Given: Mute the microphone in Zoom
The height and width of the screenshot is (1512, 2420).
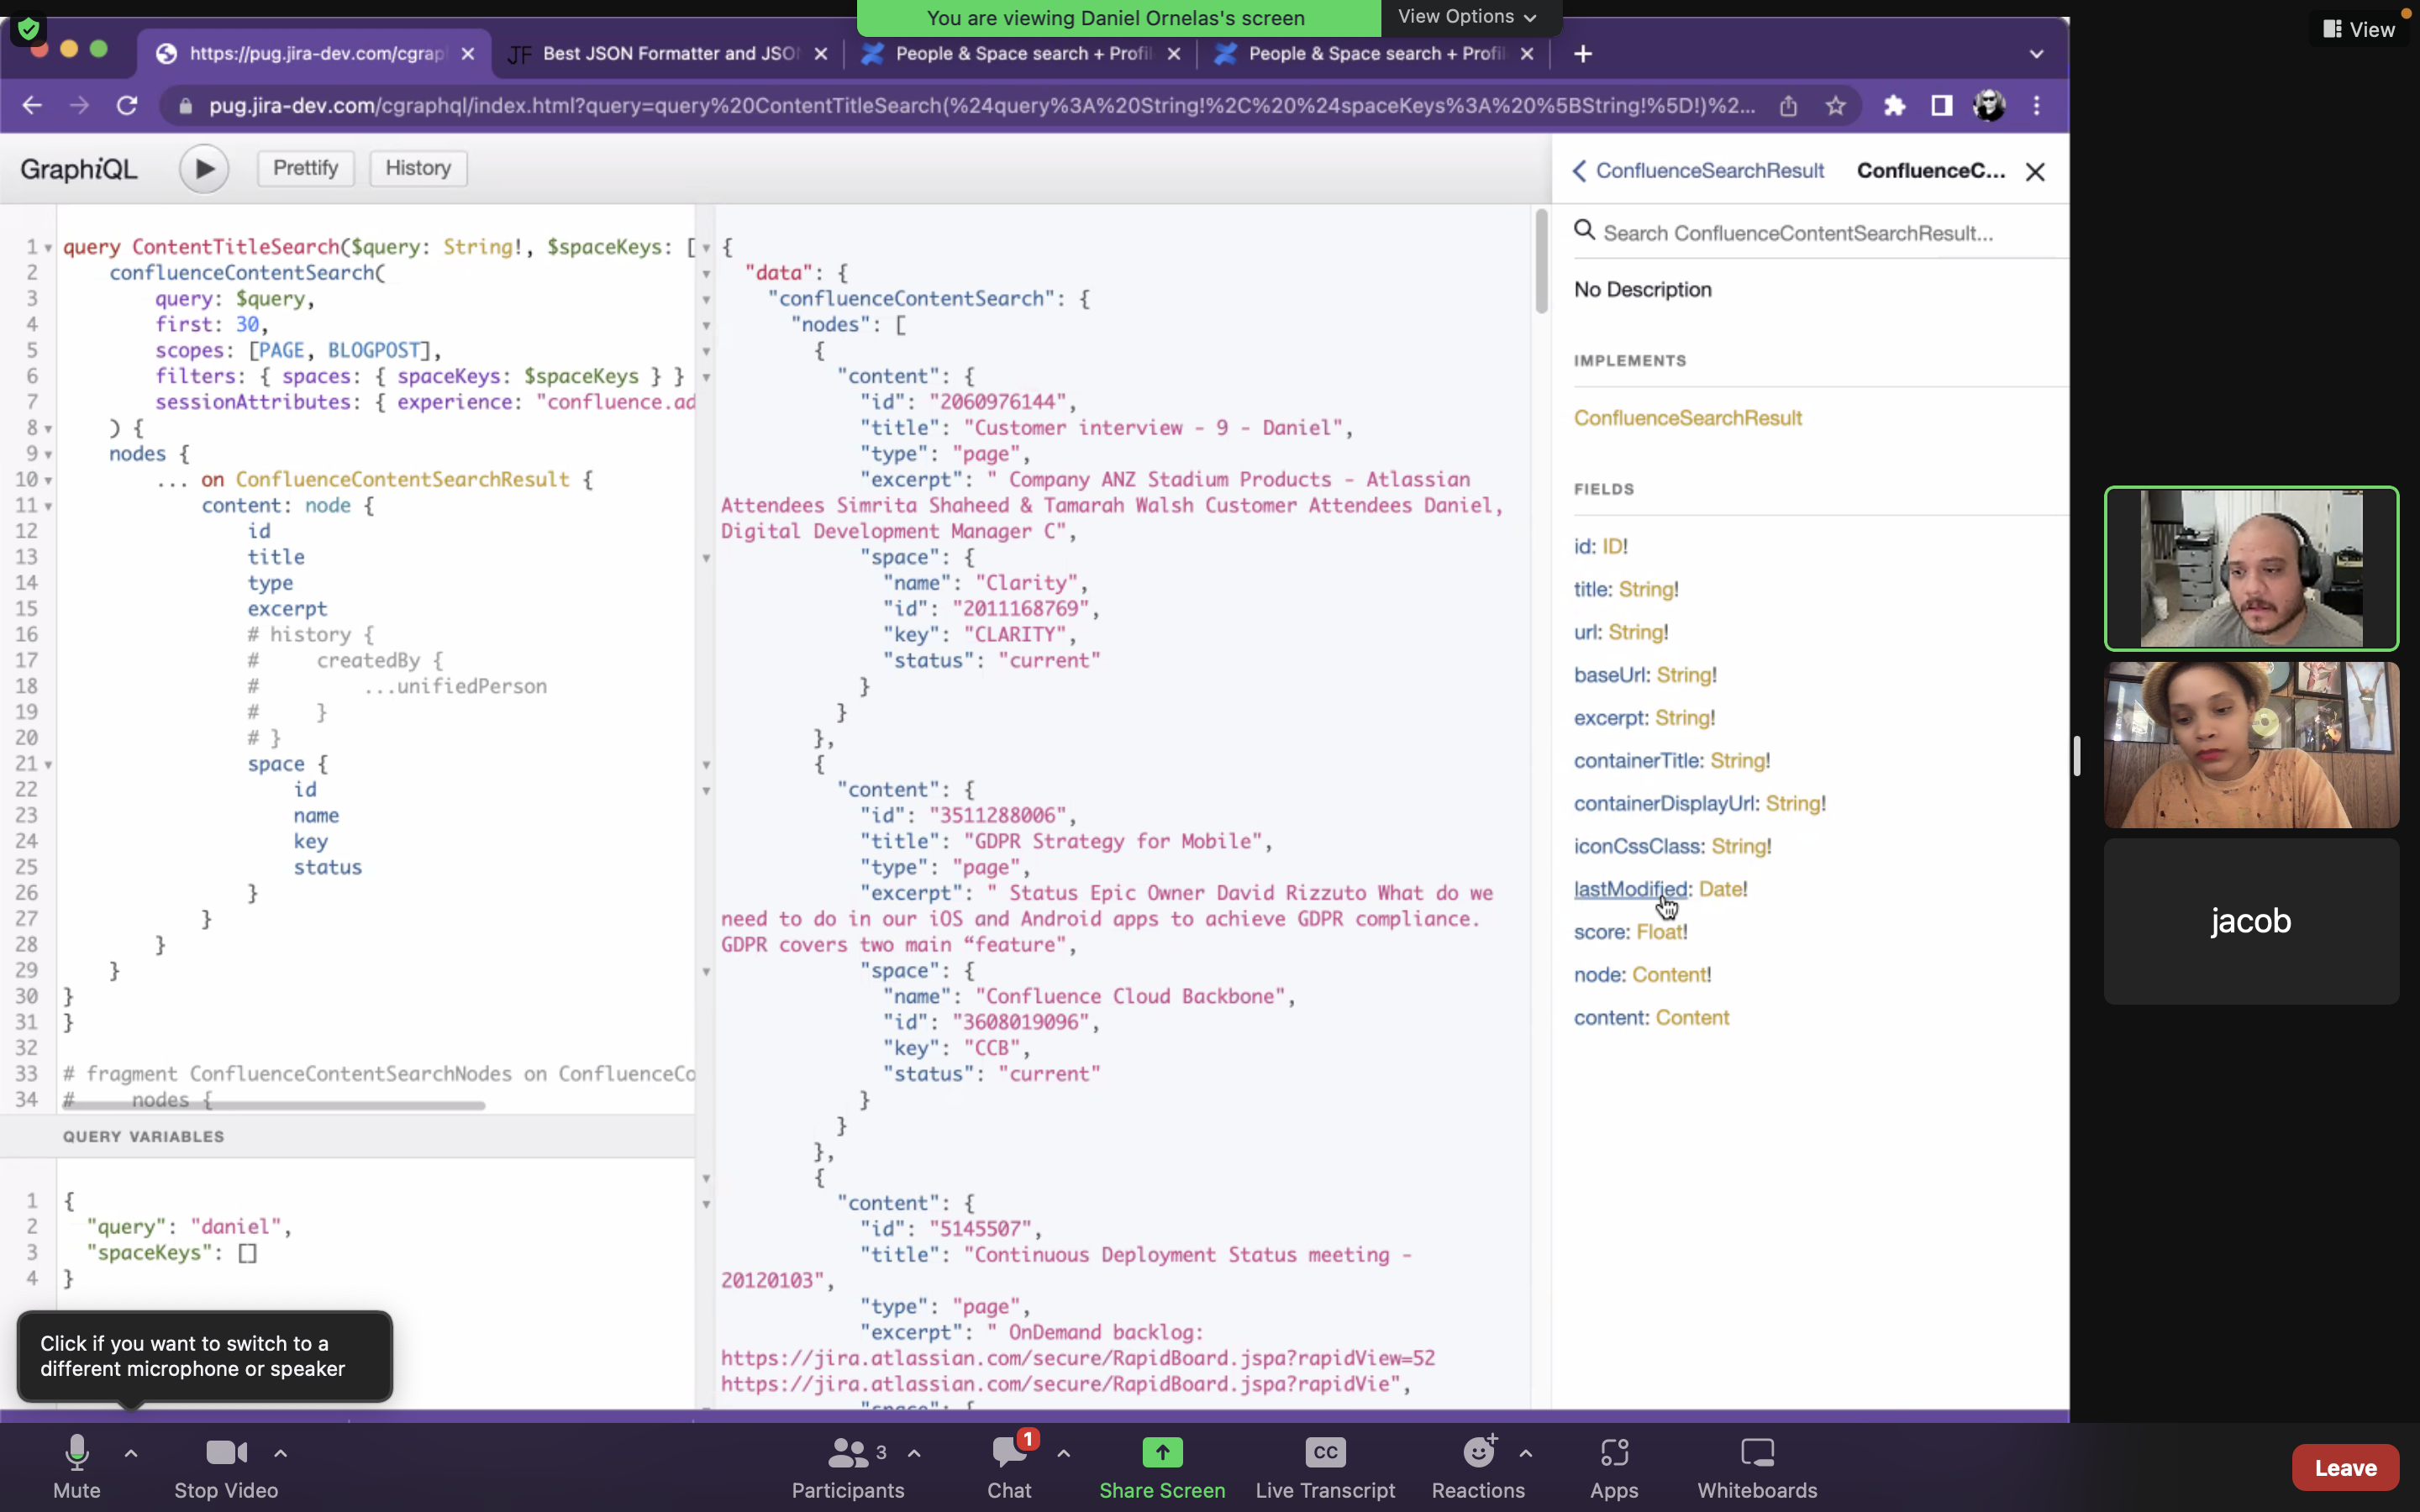Looking at the screenshot, I should (x=77, y=1467).
